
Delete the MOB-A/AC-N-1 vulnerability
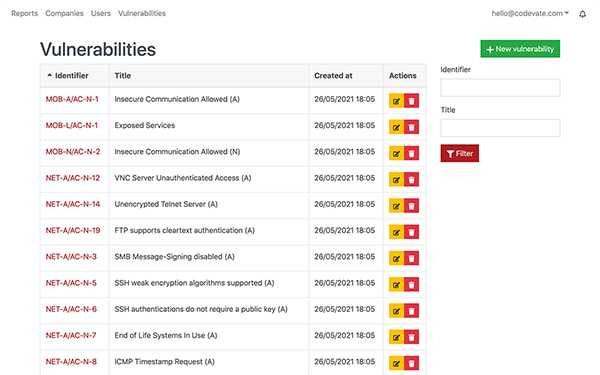(411, 101)
